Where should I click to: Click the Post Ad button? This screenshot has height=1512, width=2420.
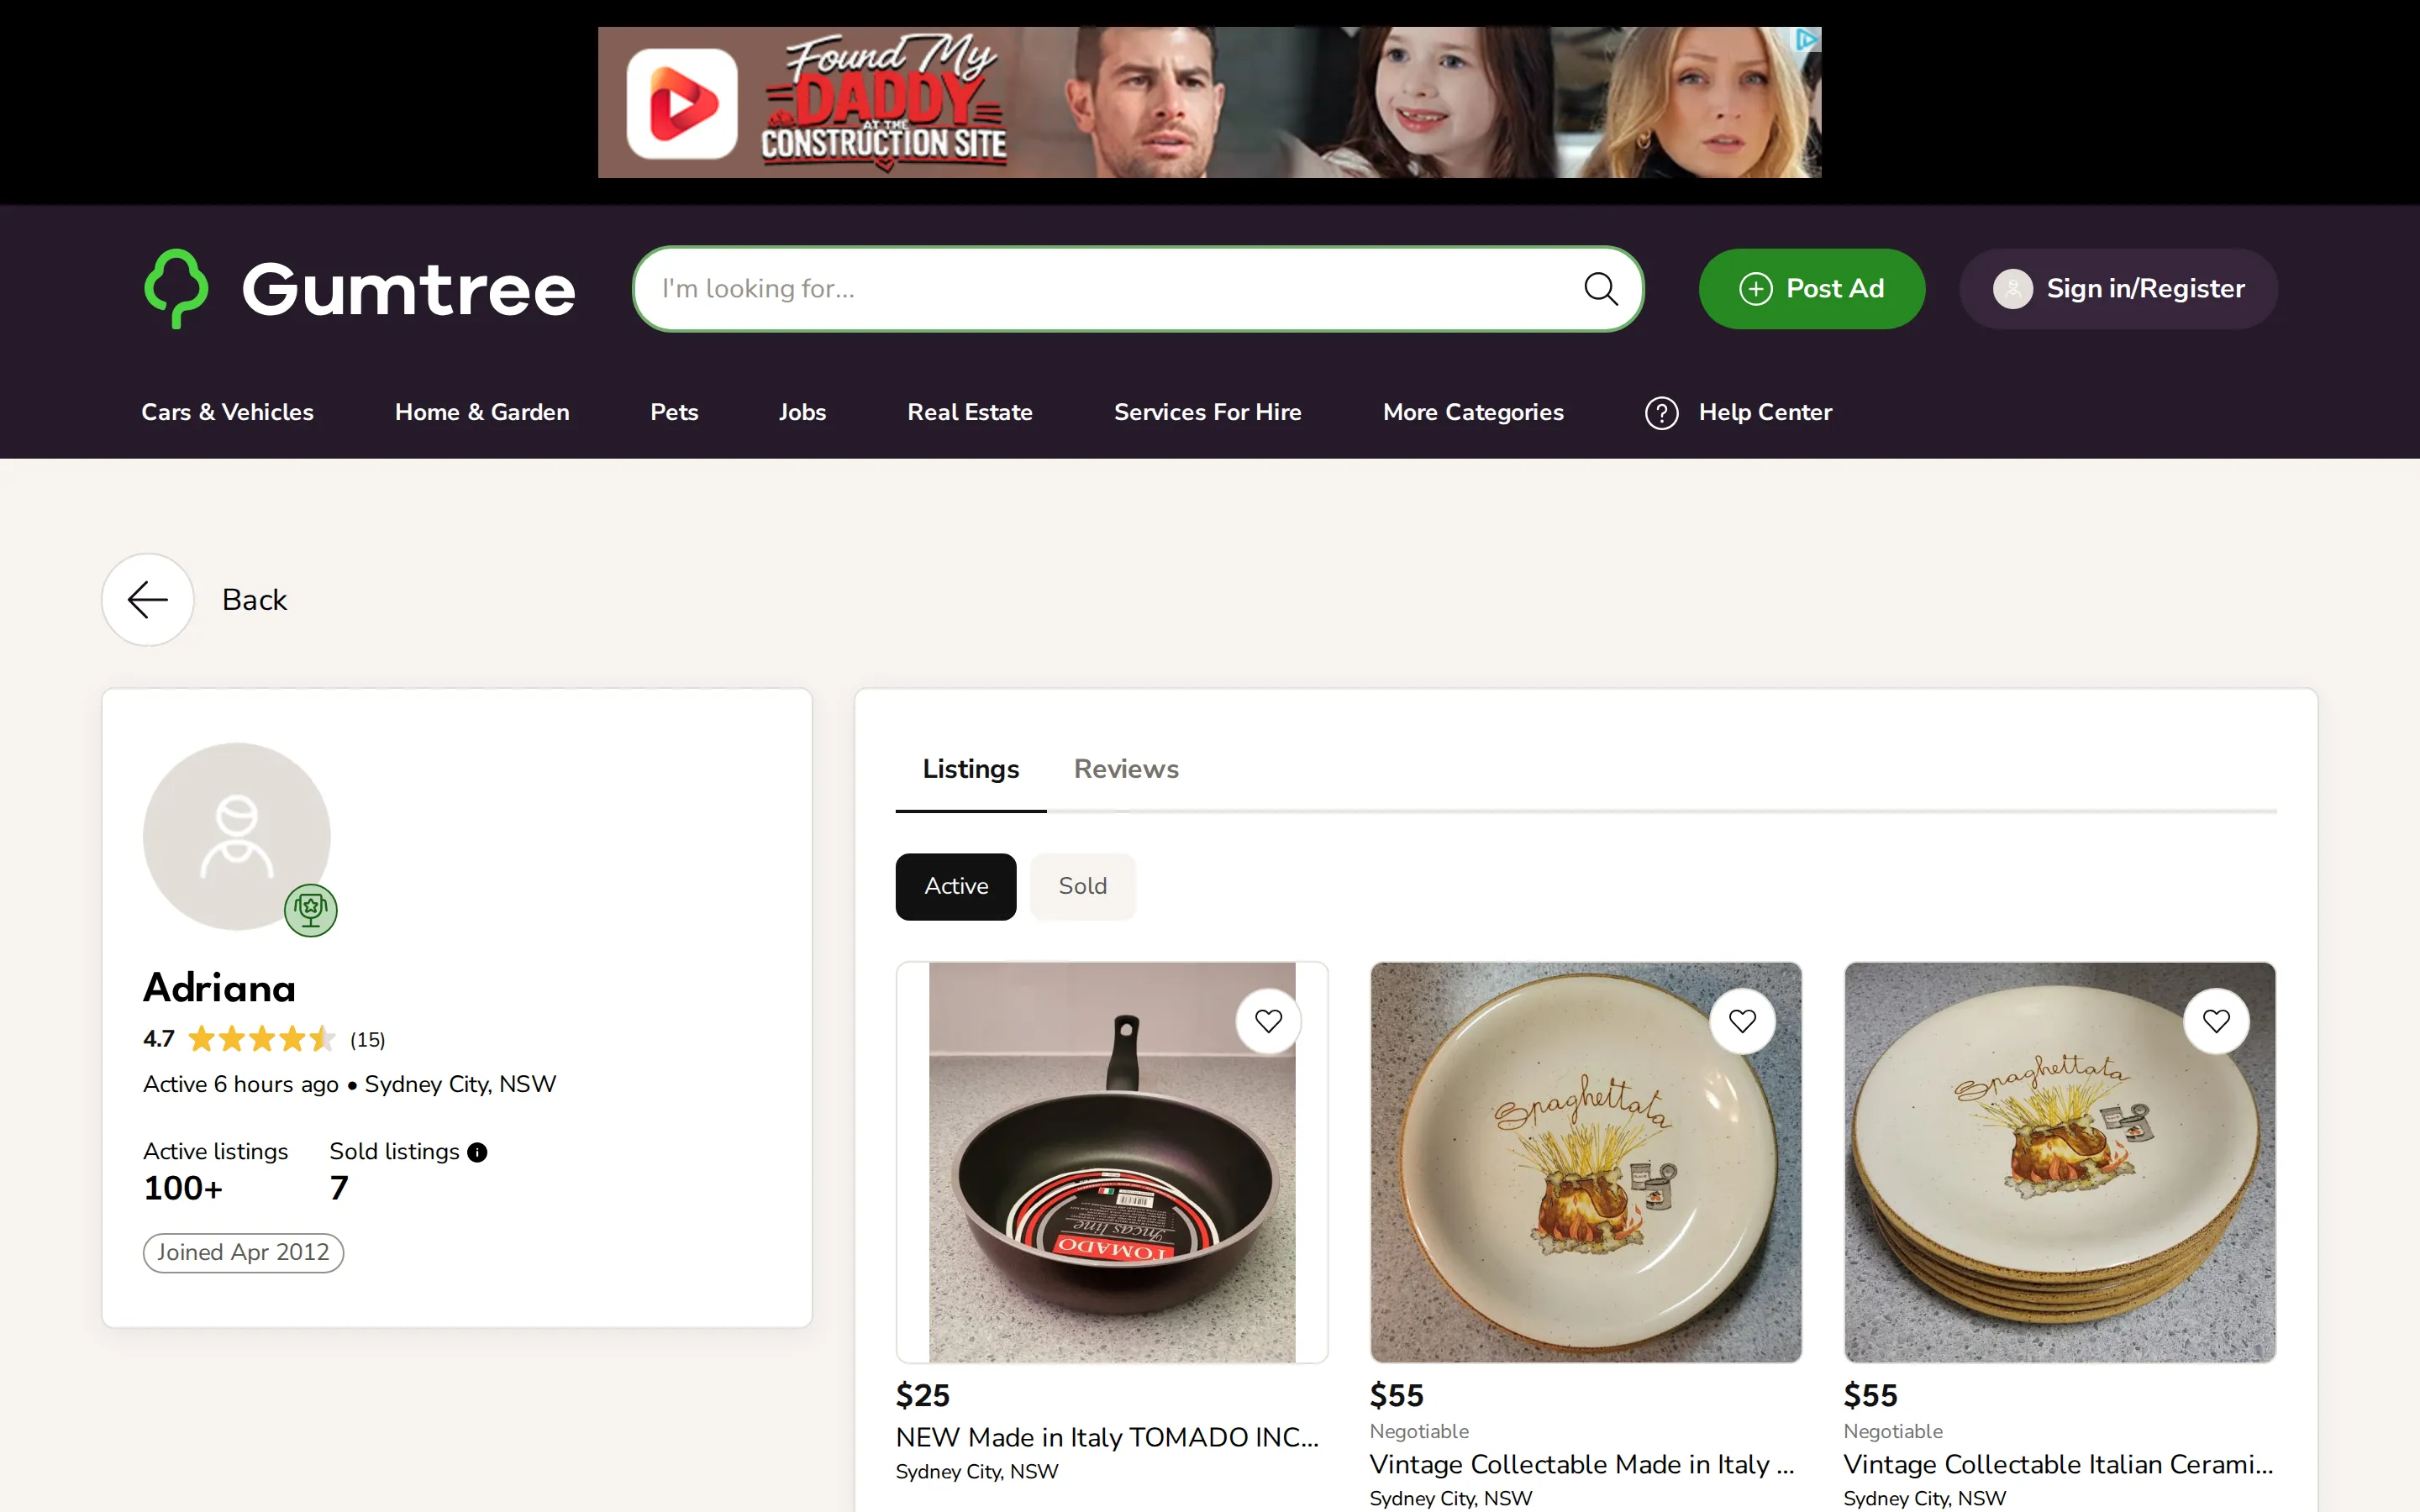click(x=1811, y=289)
